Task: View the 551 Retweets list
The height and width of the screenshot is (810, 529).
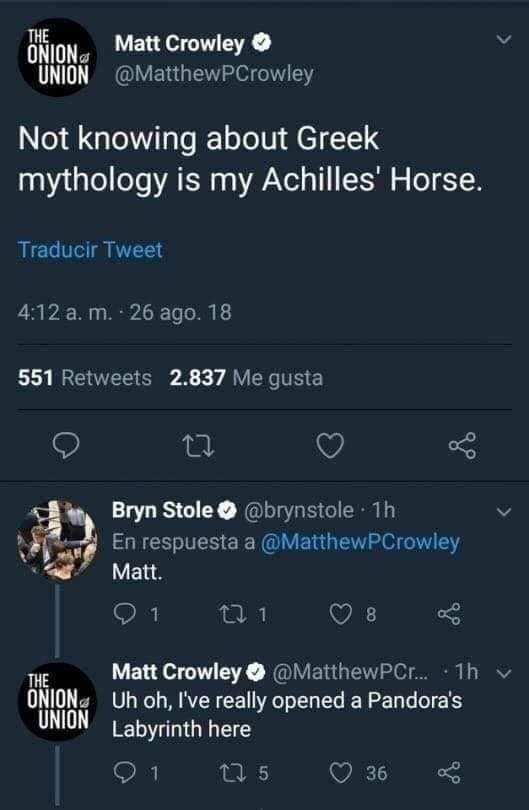Action: 85,378
